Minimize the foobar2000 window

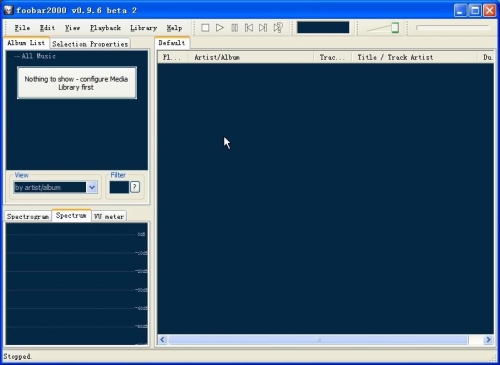[460, 10]
